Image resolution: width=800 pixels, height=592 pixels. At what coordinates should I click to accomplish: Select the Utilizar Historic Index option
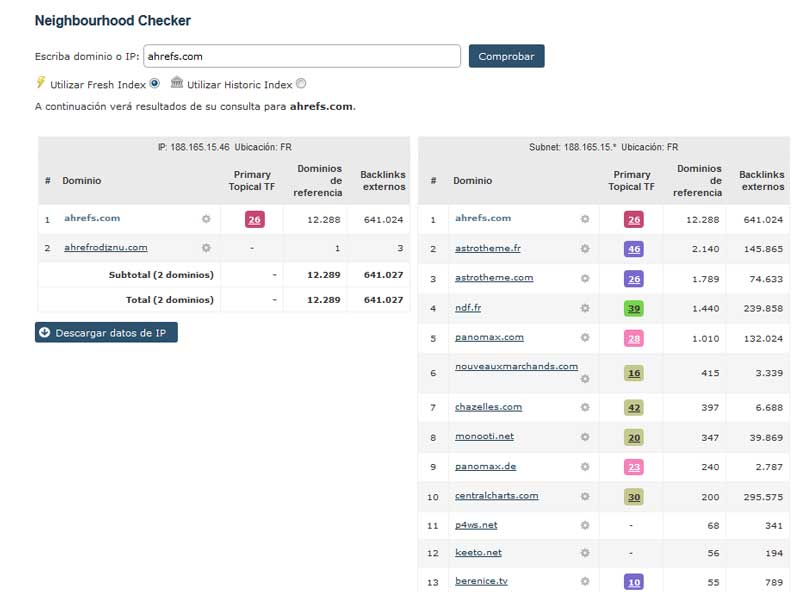click(301, 85)
